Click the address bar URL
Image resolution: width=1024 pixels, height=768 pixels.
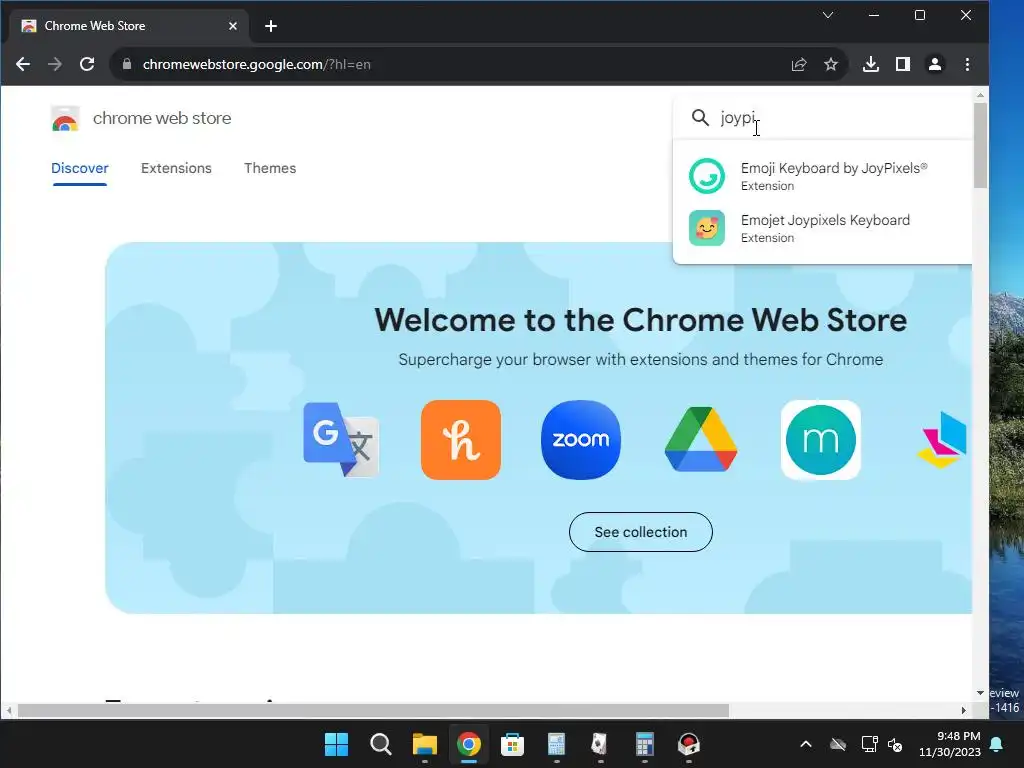(257, 65)
